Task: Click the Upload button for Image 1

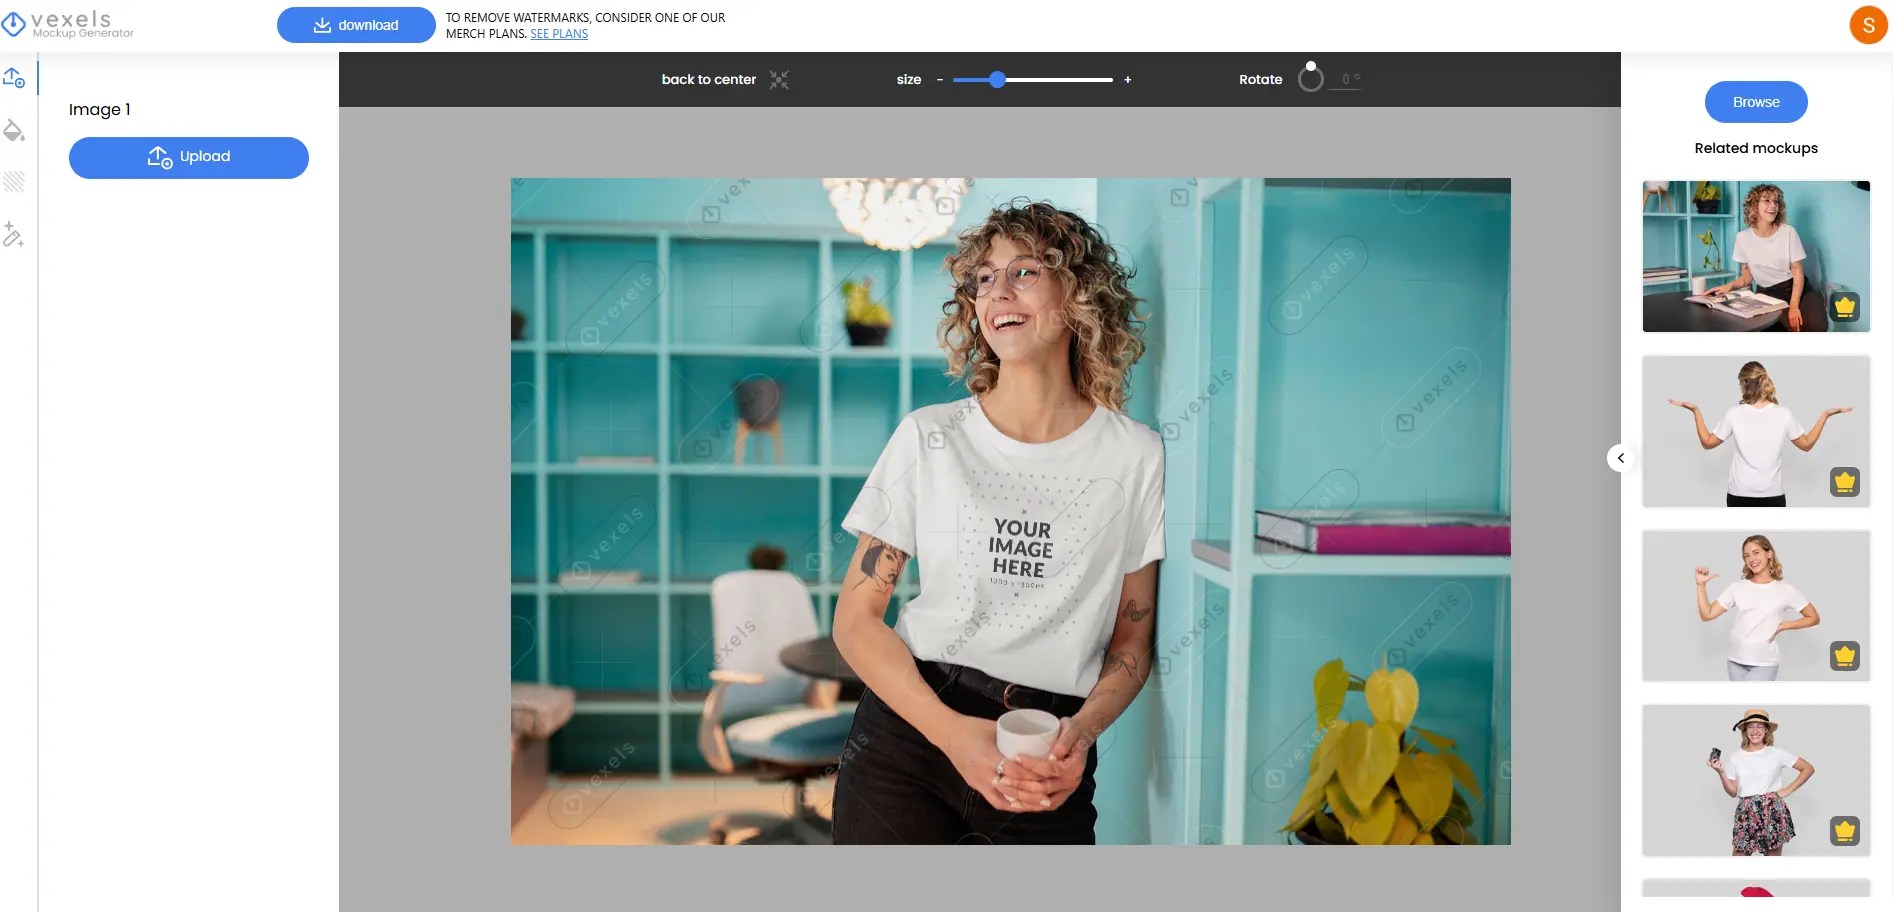Action: [x=189, y=157]
